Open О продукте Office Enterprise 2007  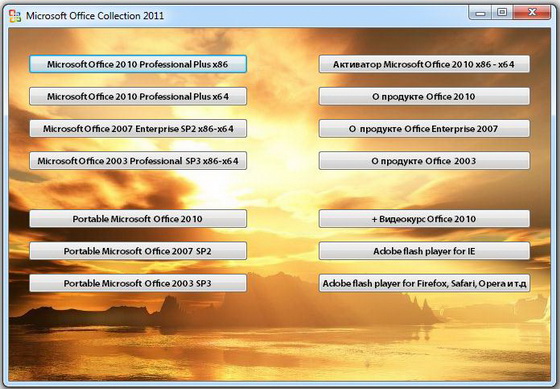pos(424,129)
